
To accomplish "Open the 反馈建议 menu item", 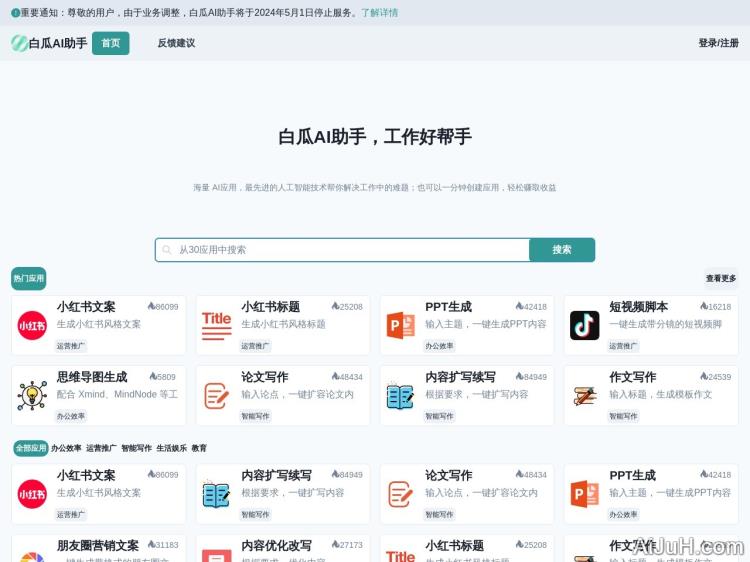I will (176, 43).
